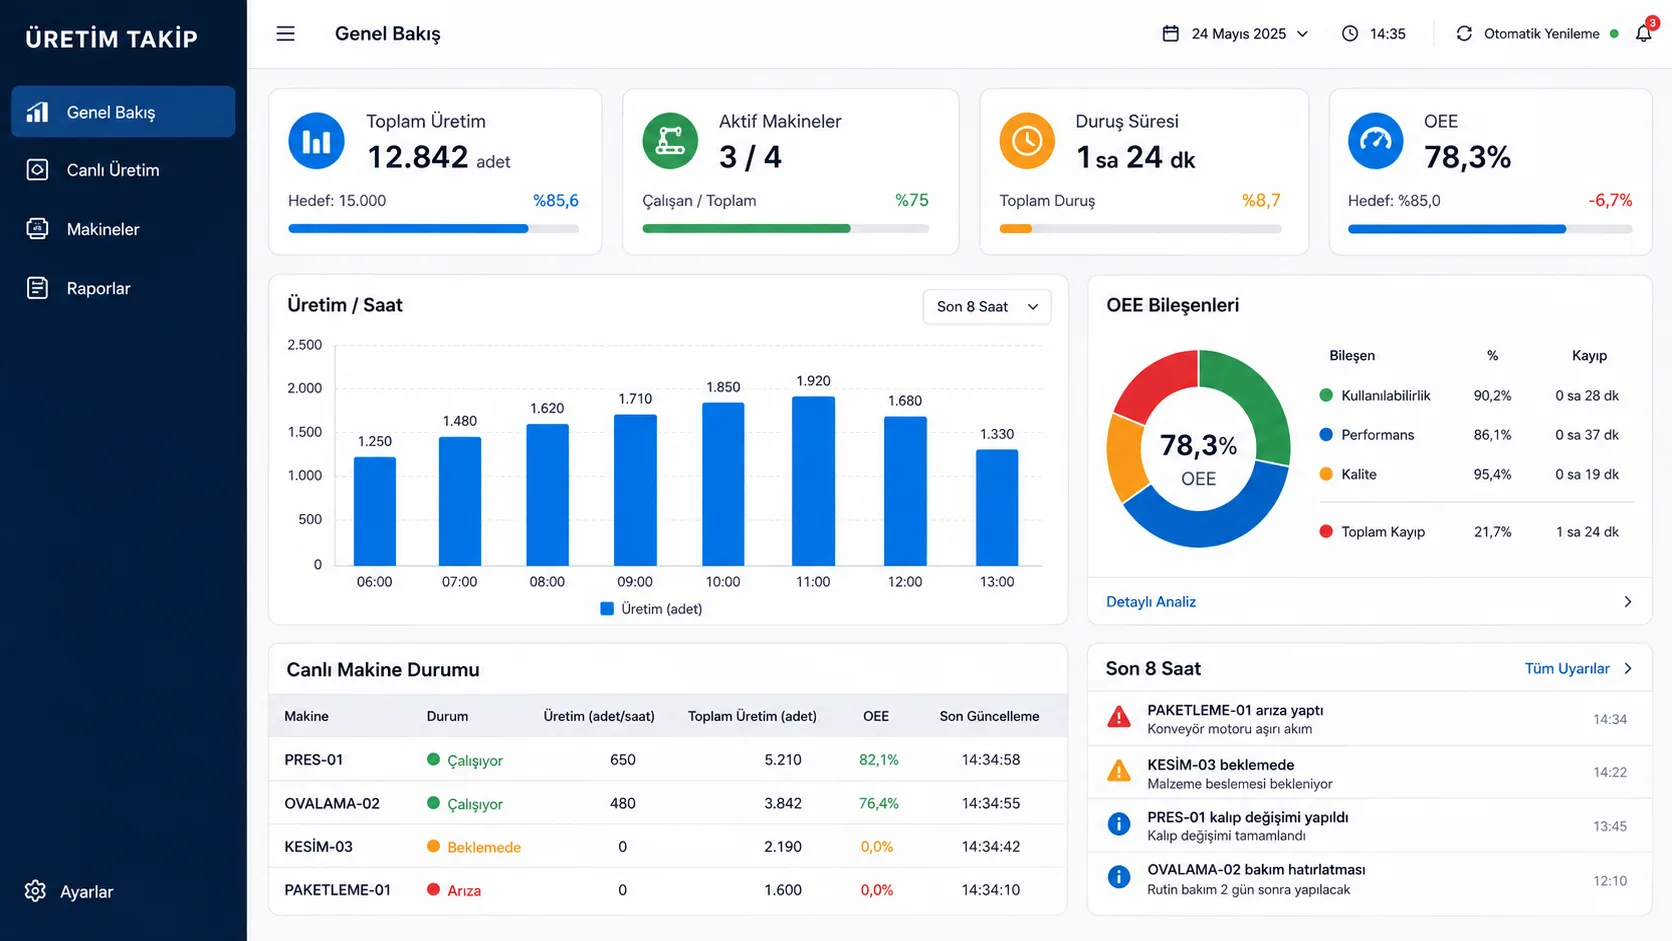
Task: Open the Son 8 Saat time range dropdown
Action: coord(987,307)
